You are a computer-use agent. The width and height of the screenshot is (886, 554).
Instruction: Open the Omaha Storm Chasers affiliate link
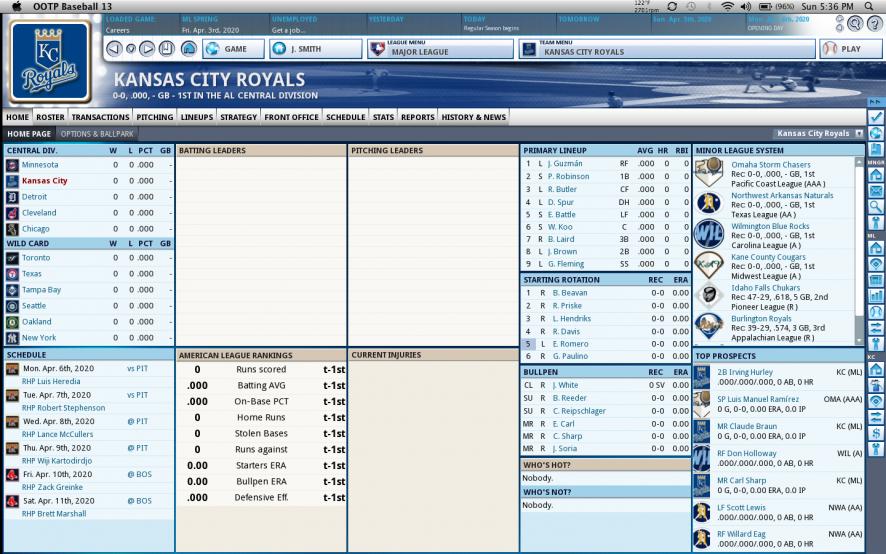click(x=771, y=165)
